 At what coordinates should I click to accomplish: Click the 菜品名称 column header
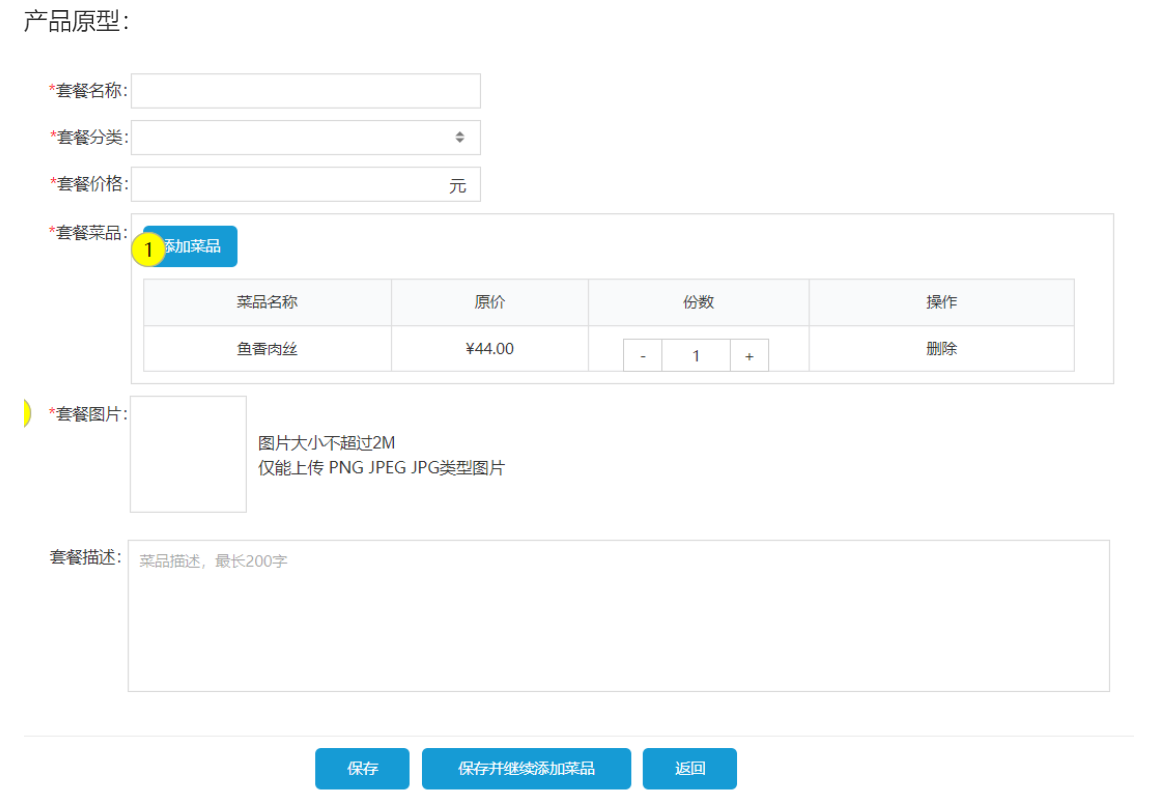[267, 302]
